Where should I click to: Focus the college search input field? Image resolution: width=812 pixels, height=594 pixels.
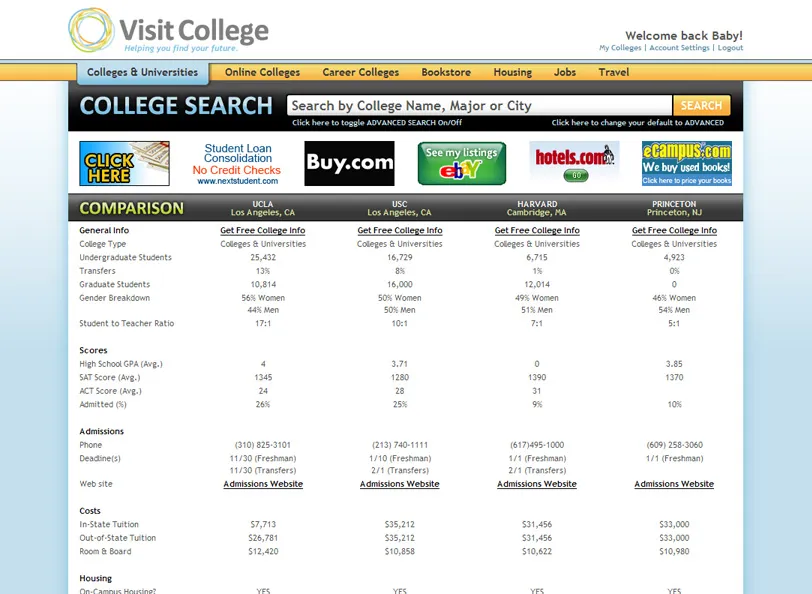[480, 106]
